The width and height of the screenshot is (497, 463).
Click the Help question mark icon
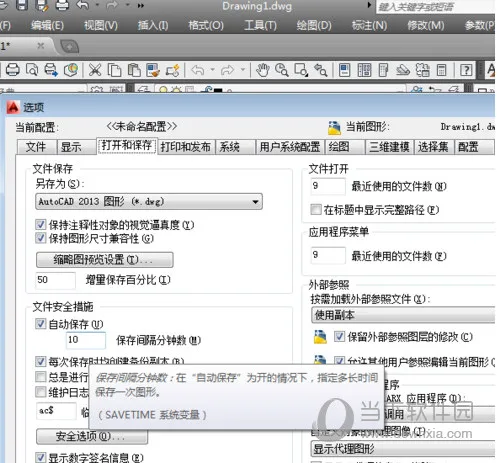[466, 70]
